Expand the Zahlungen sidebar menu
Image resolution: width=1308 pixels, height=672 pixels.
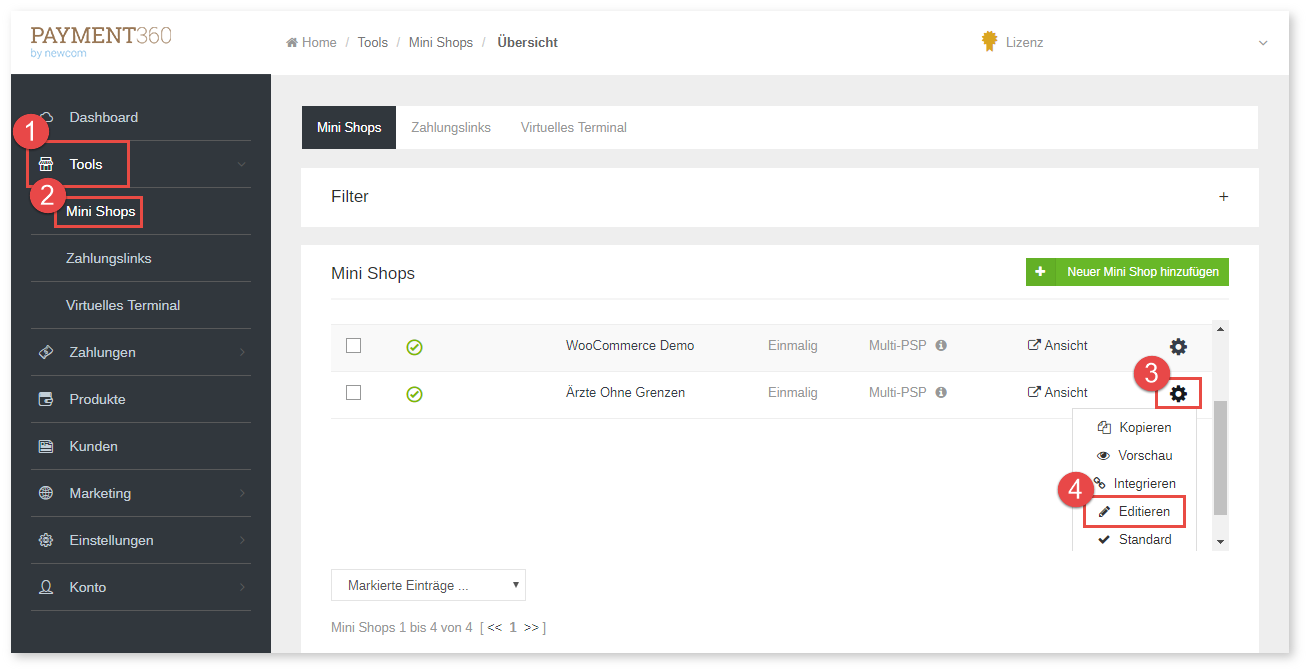(x=140, y=352)
